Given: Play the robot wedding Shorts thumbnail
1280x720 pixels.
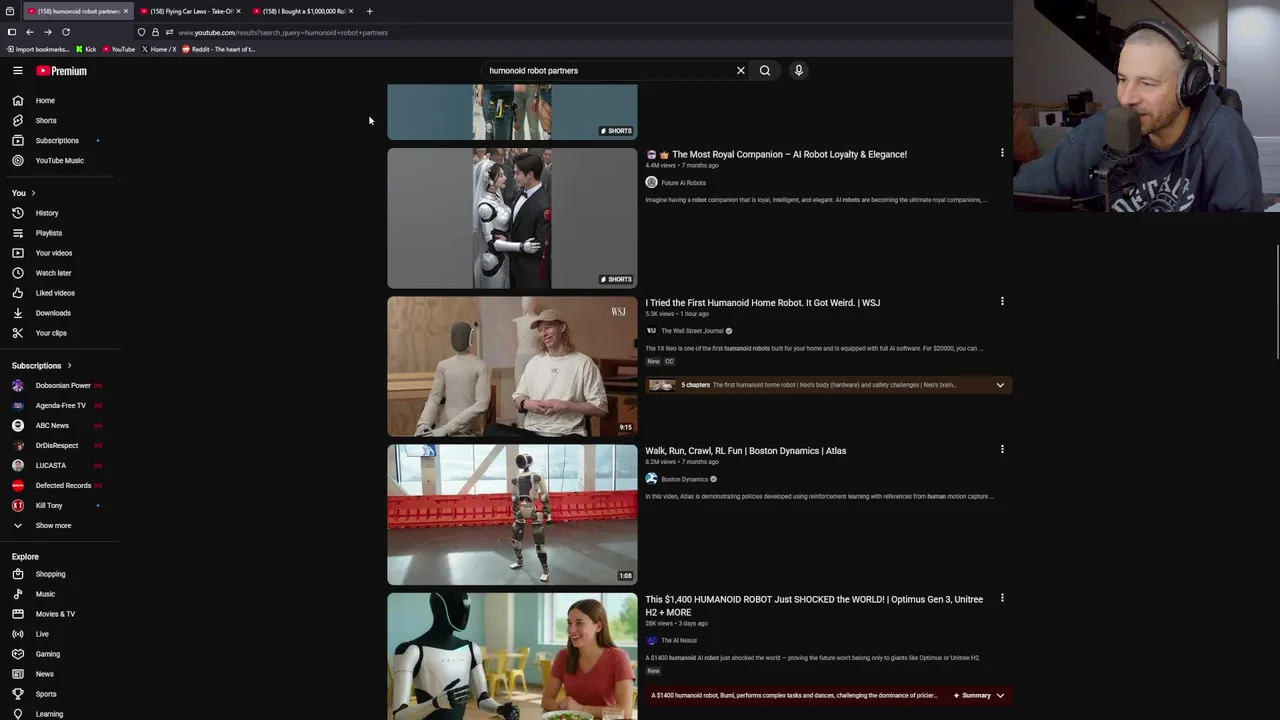Looking at the screenshot, I should [x=512, y=218].
